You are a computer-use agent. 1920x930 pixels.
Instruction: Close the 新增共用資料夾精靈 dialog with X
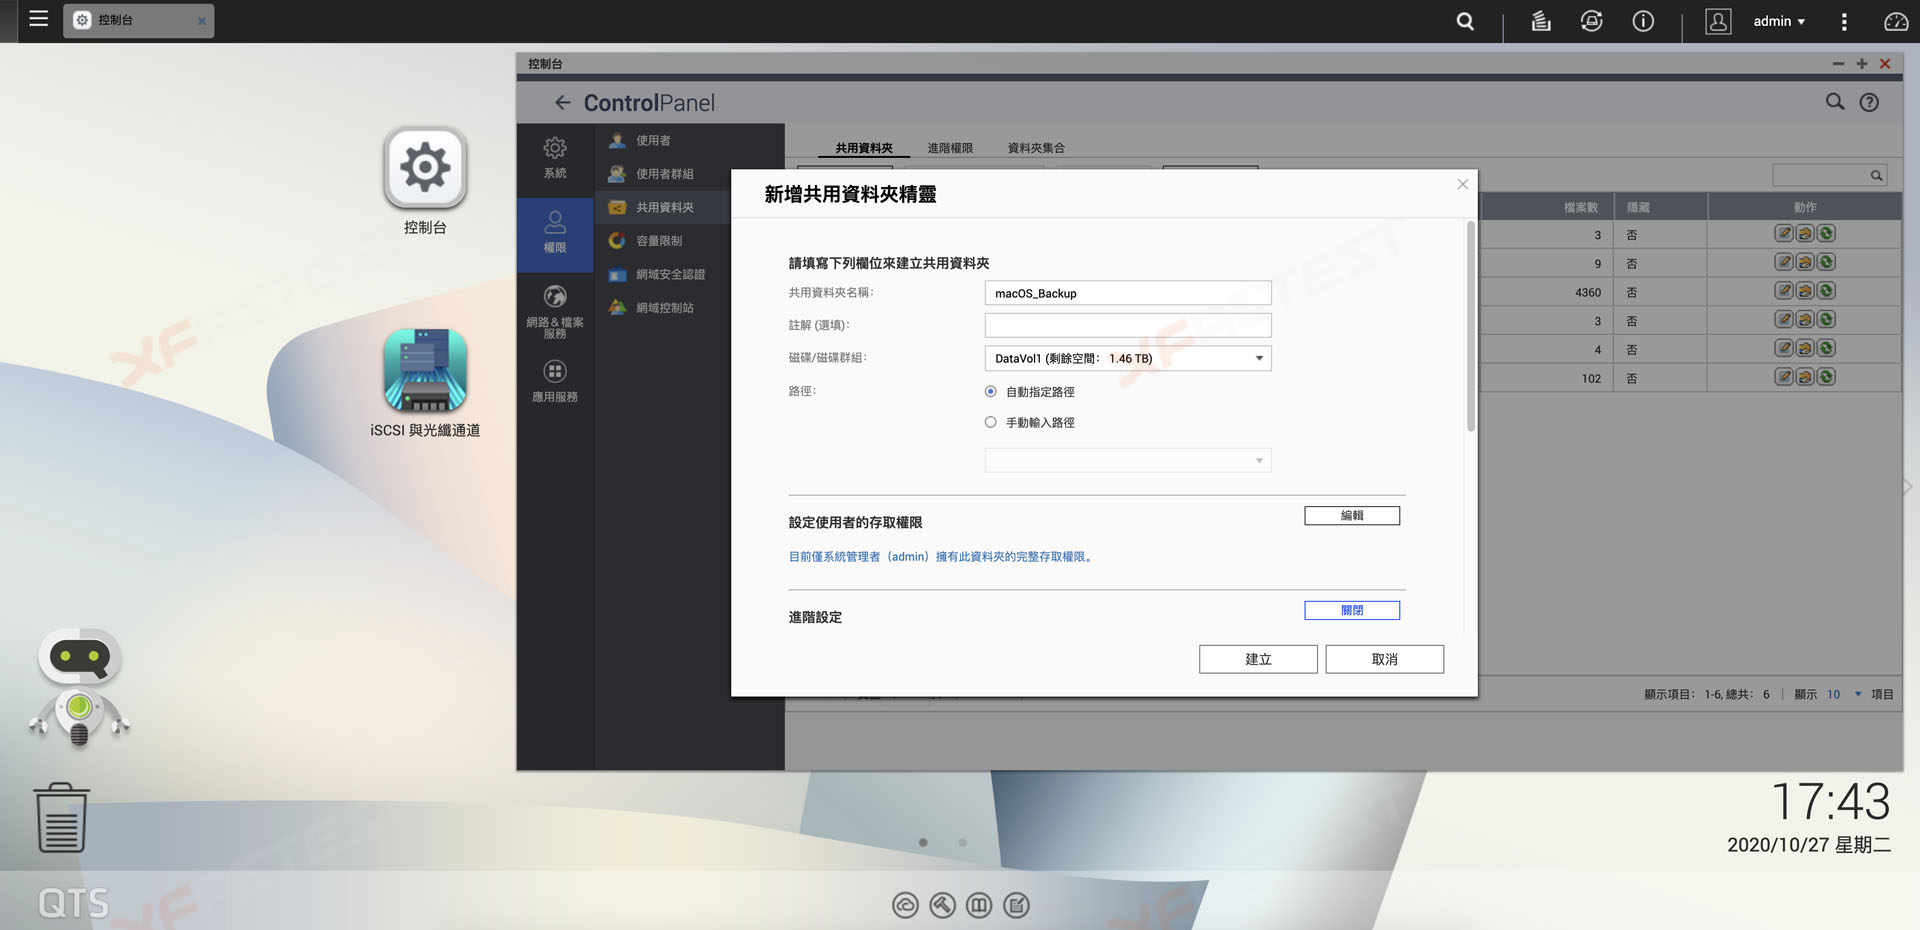[x=1462, y=184]
